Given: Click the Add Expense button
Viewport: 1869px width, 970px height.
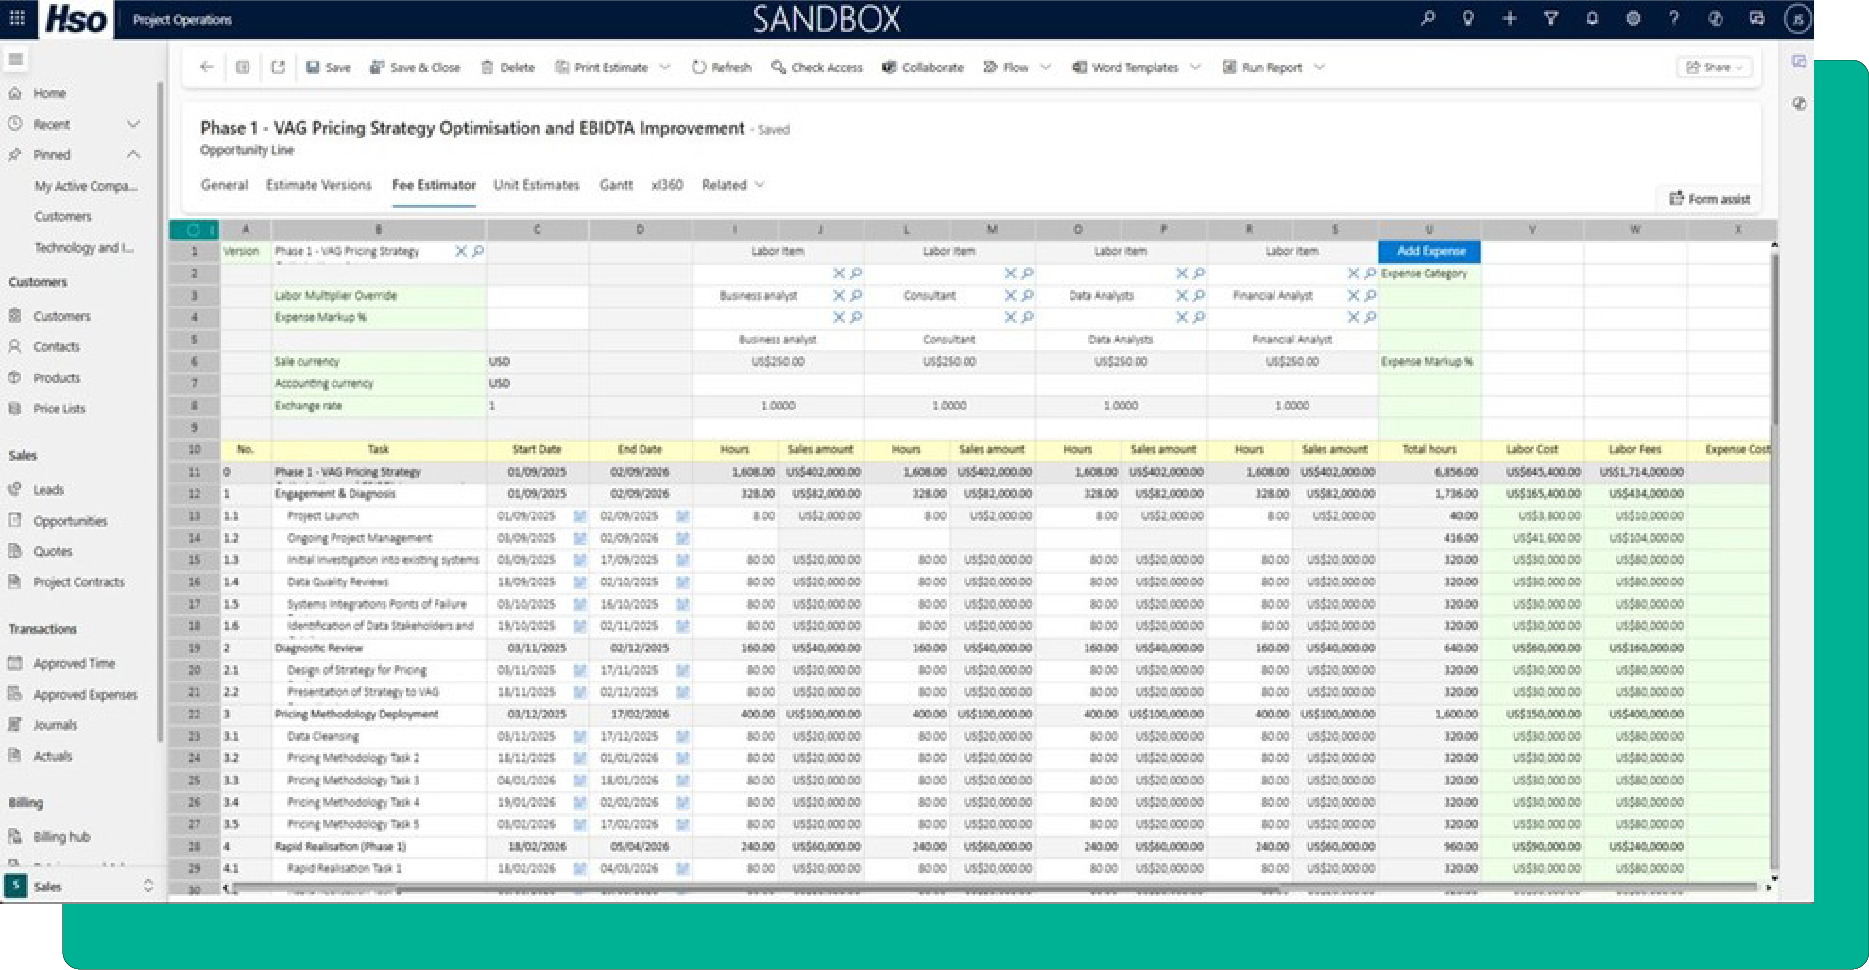Looking at the screenshot, I should [1429, 251].
